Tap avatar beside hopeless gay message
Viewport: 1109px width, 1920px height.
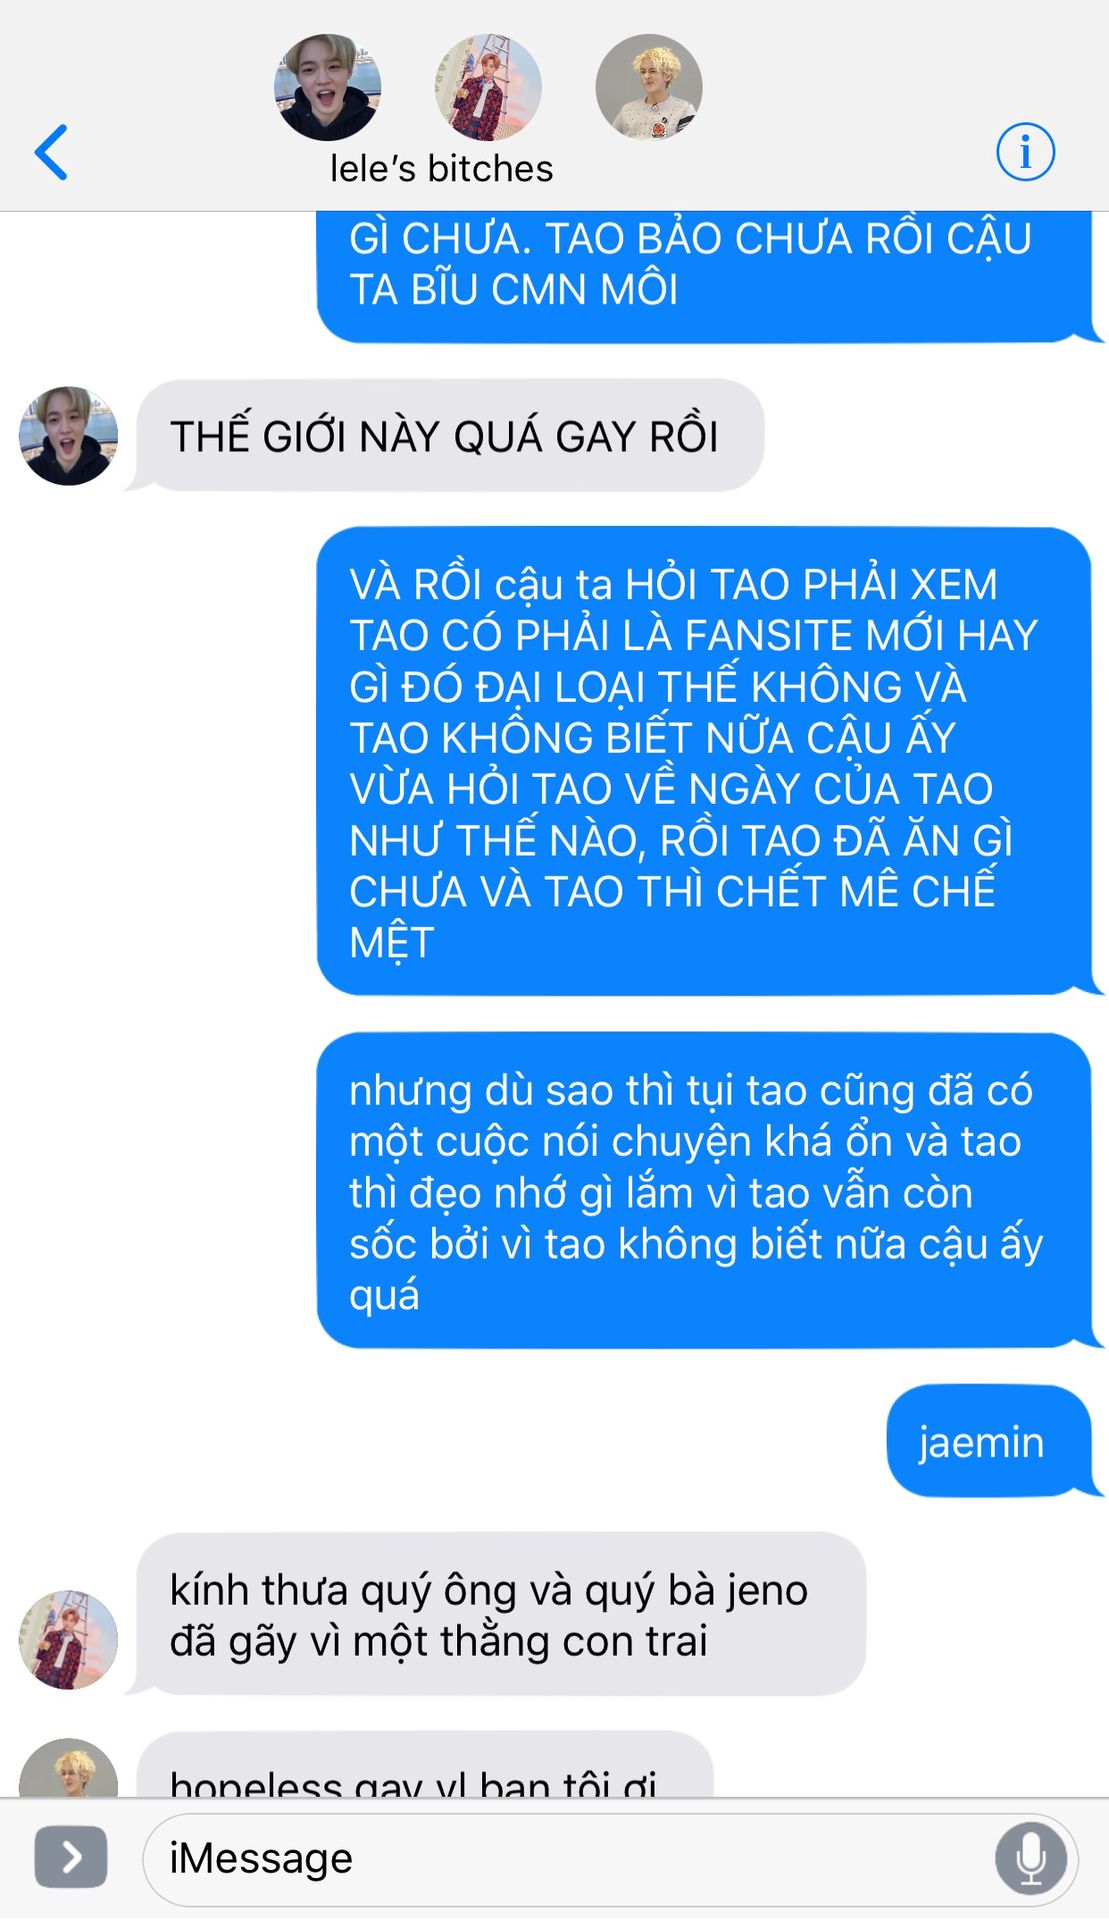(x=68, y=1768)
